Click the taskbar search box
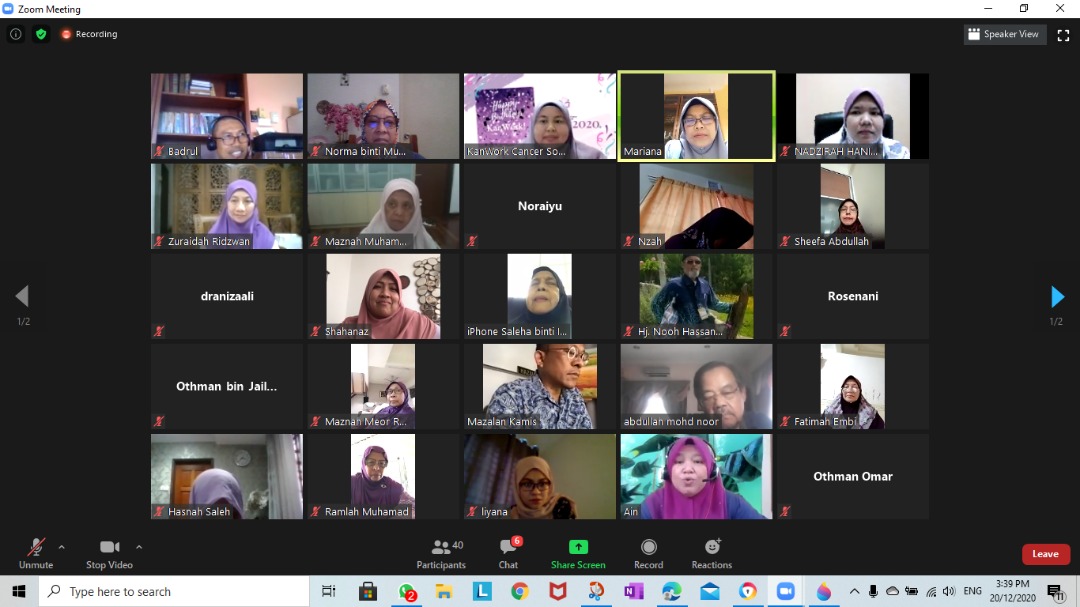 click(174, 591)
